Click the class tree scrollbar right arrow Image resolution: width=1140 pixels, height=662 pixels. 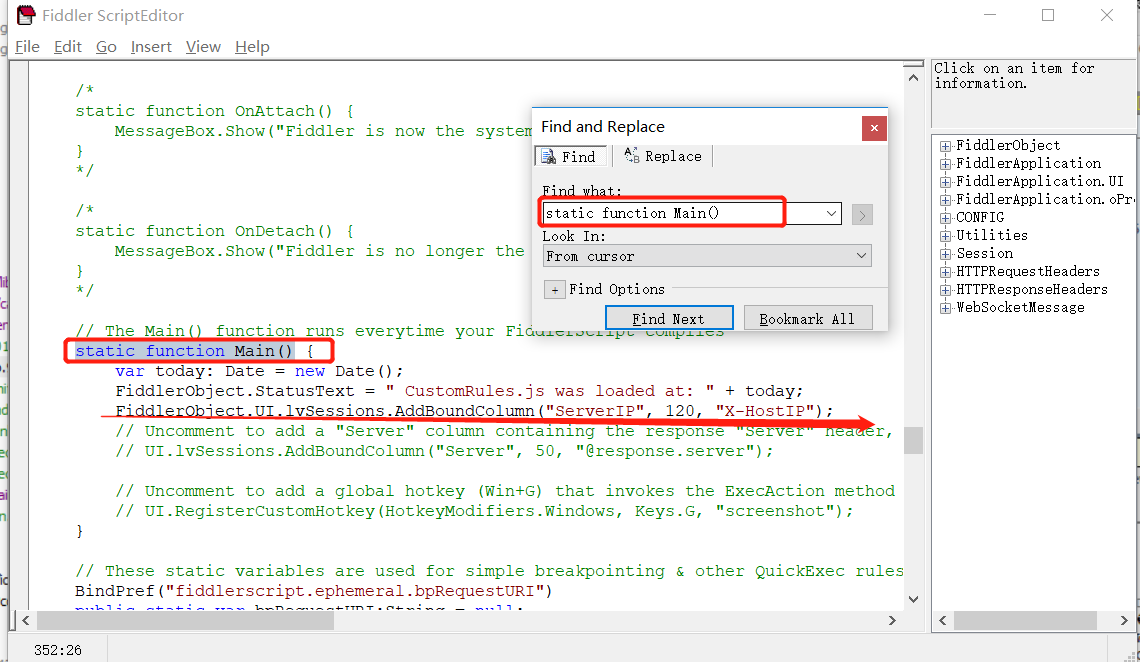tap(1124, 621)
